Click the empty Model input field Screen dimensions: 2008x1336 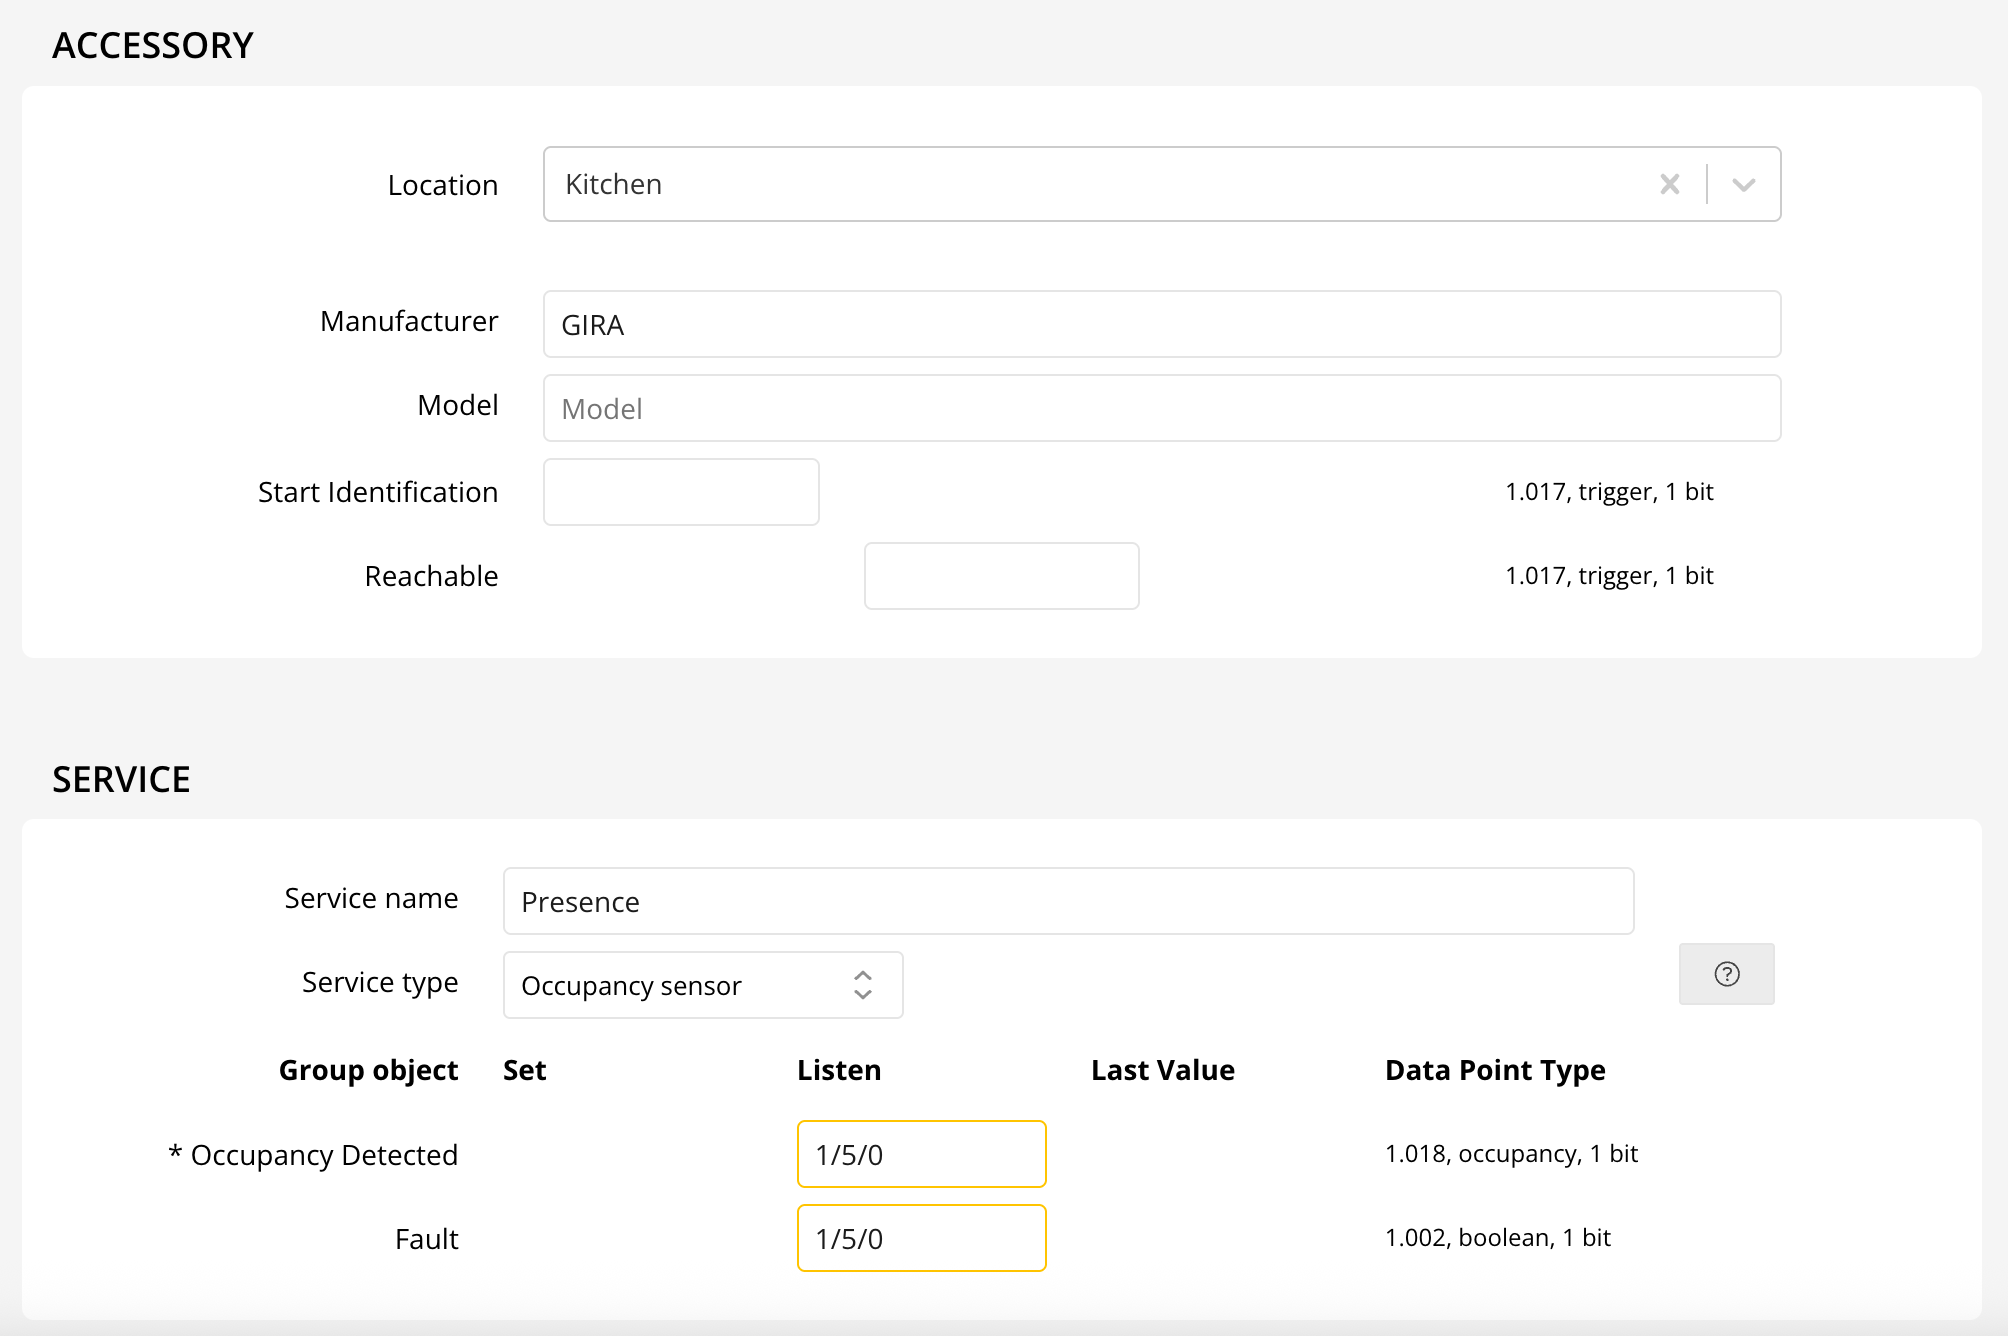pyautogui.click(x=1161, y=408)
